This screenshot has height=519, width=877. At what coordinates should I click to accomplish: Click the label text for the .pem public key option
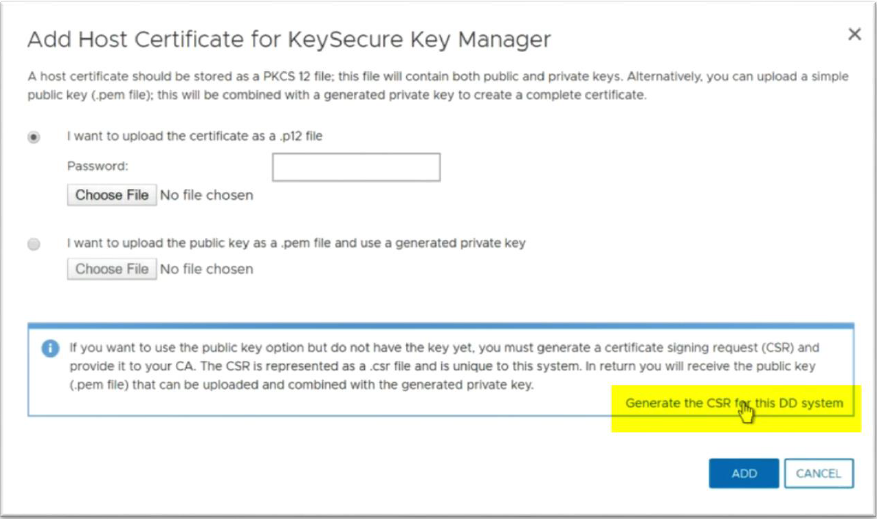pos(296,243)
